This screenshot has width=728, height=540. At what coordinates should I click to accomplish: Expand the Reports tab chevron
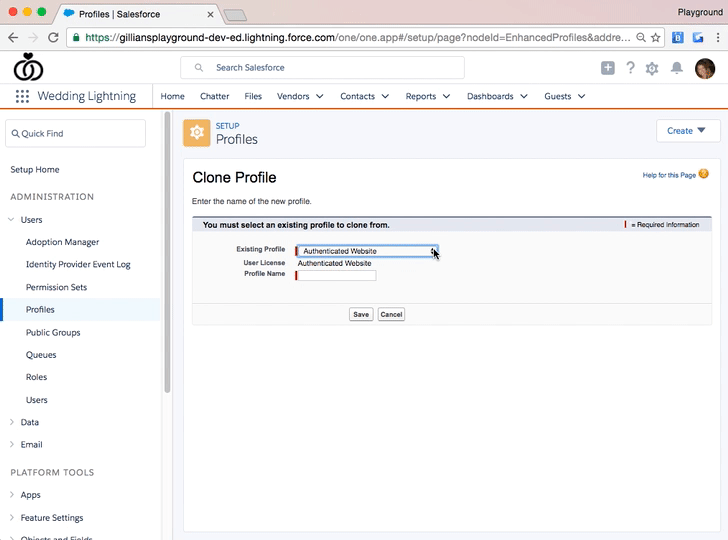[447, 97]
